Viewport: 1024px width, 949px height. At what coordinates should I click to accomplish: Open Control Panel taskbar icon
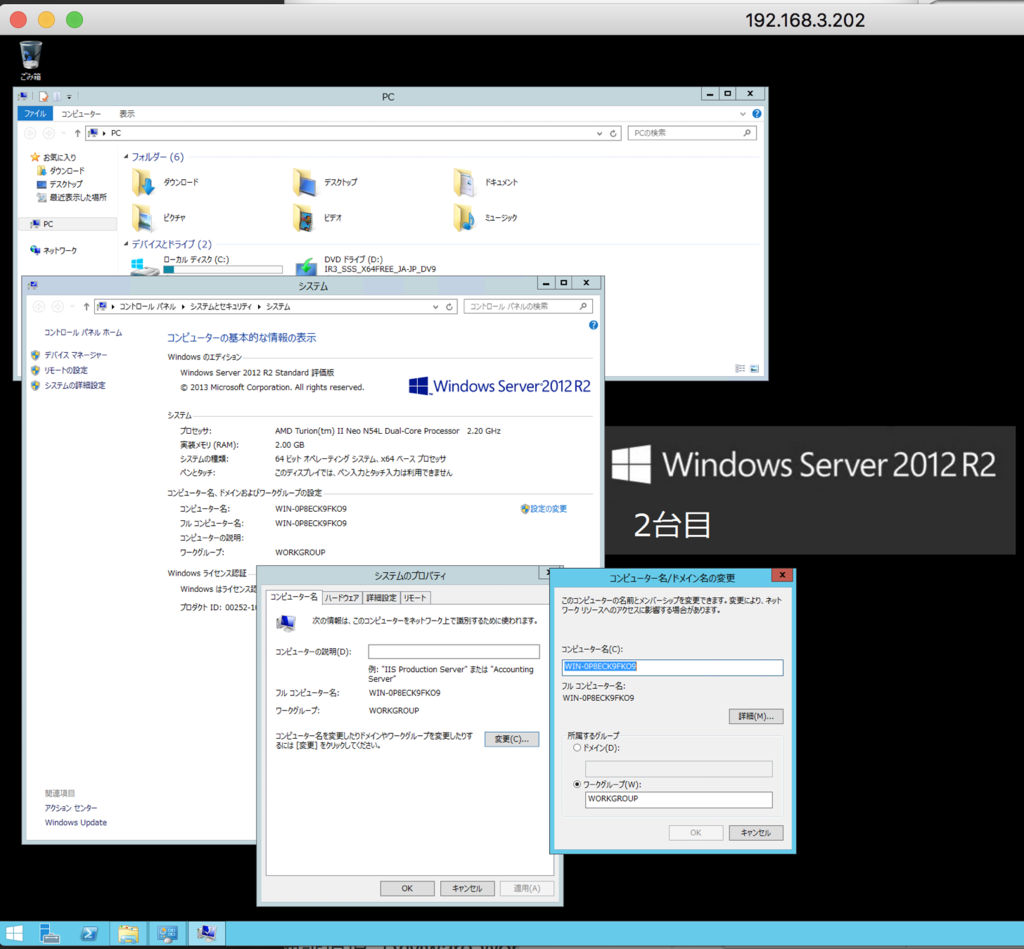(x=167, y=933)
